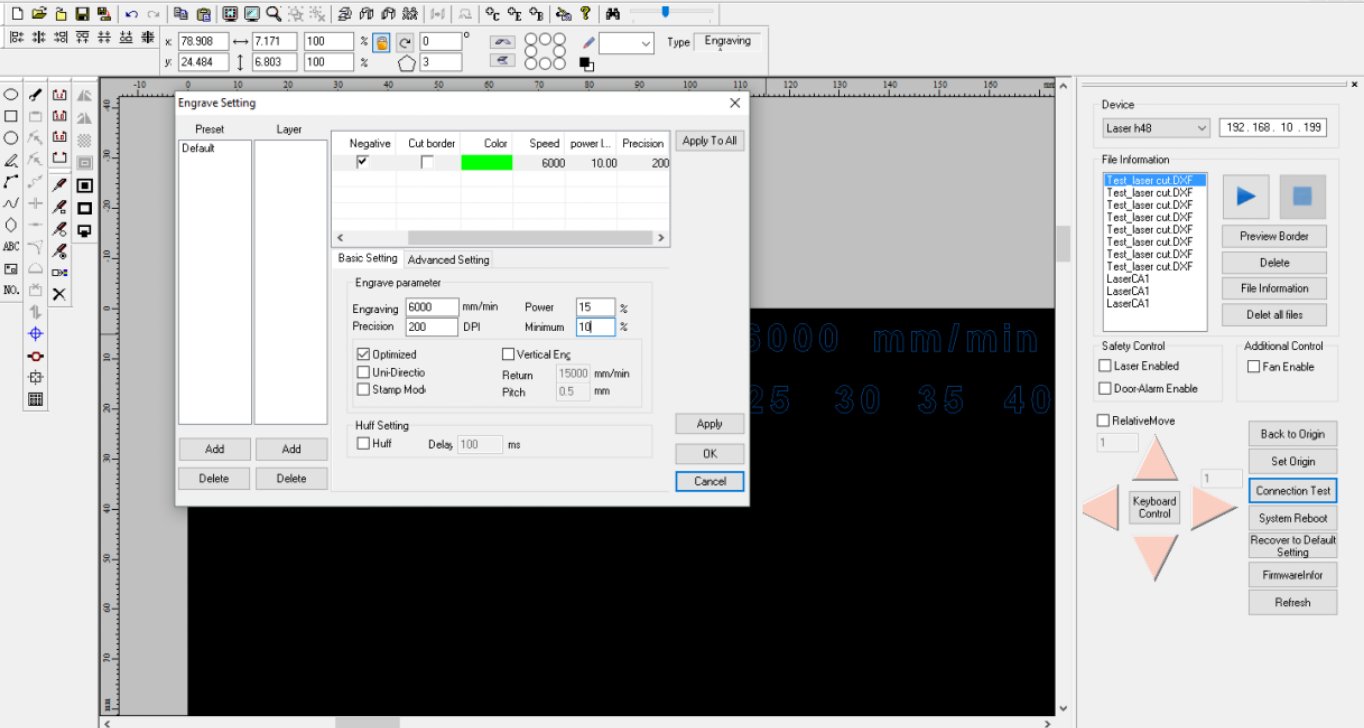The height and width of the screenshot is (728, 1364).
Task: Check the Vertical Engrave checkbox
Action: (x=508, y=354)
